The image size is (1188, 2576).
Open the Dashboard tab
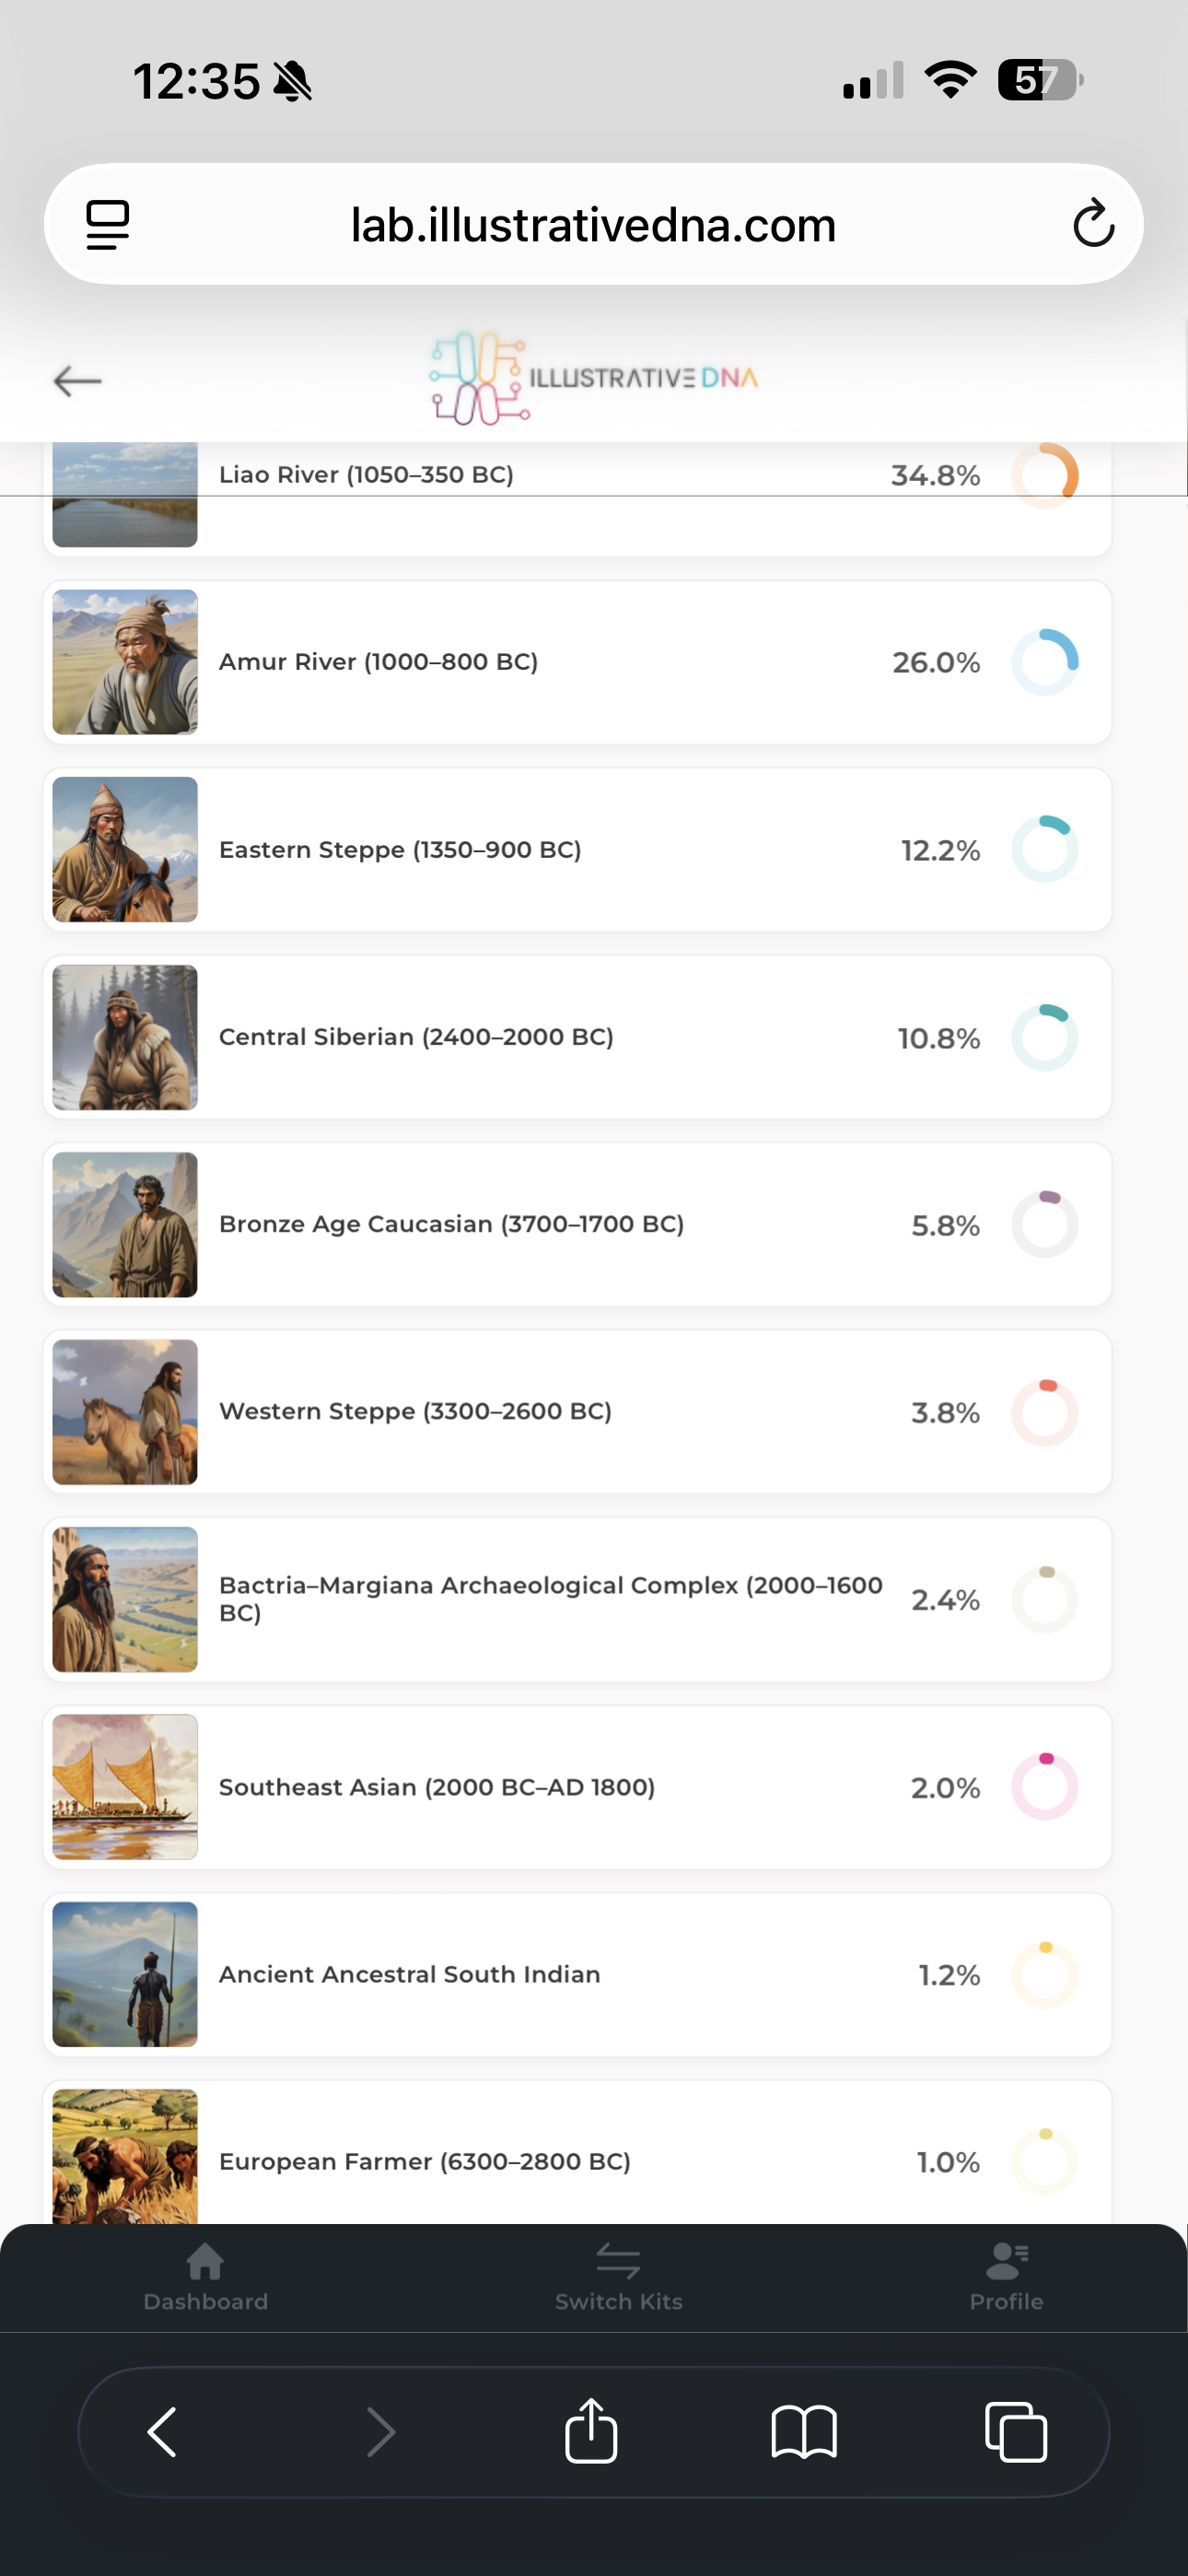point(205,2277)
